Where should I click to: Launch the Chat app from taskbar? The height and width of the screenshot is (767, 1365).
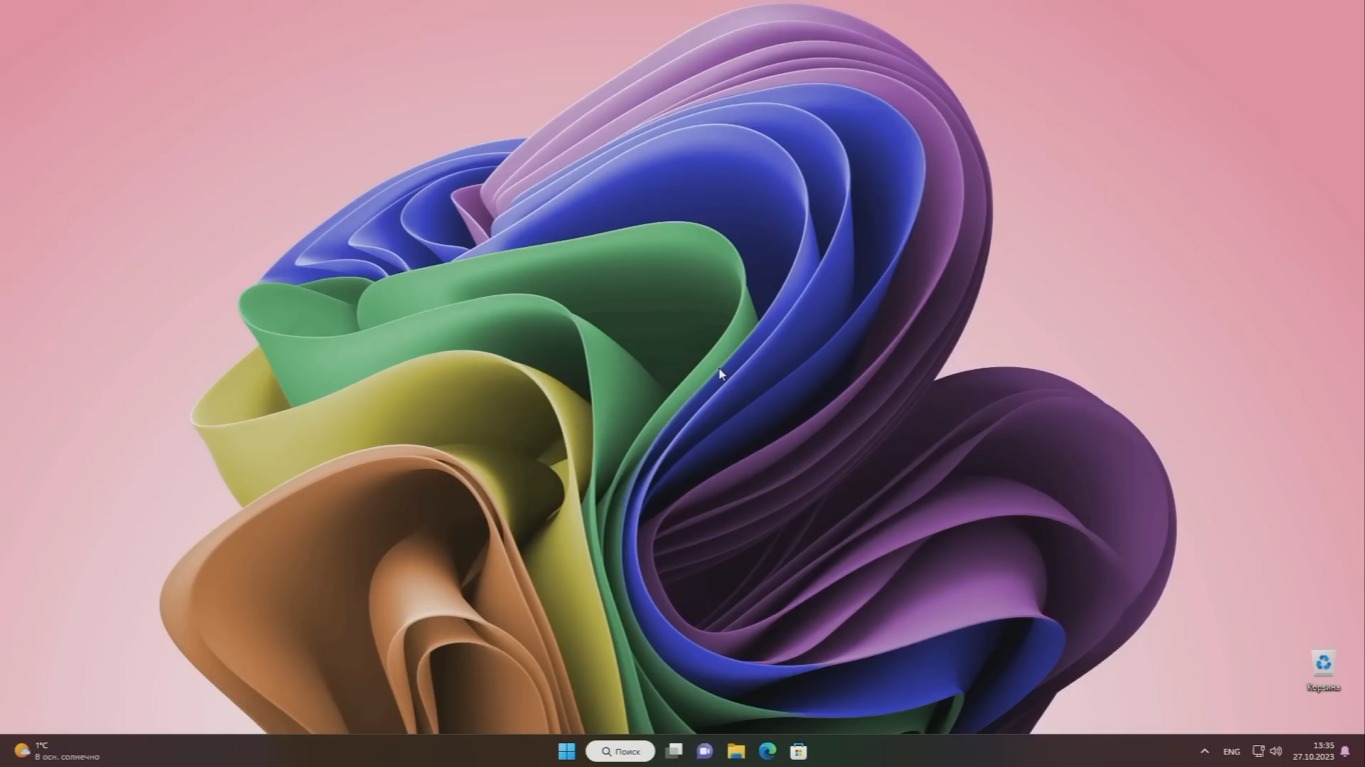pyautogui.click(x=705, y=751)
